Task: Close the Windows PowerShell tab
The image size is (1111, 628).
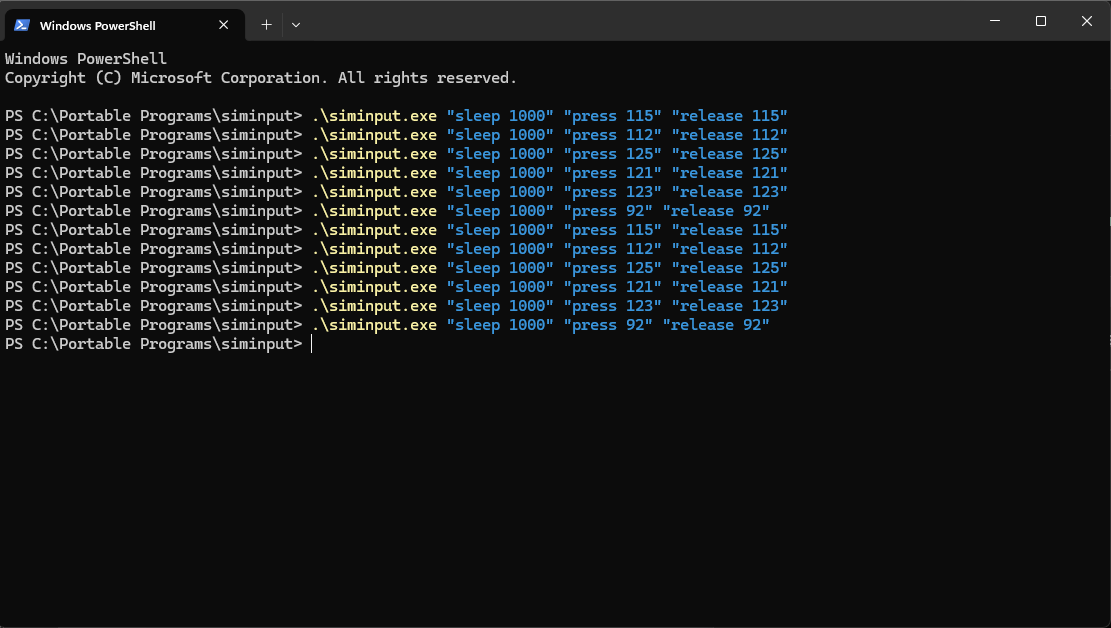Action: [x=223, y=25]
